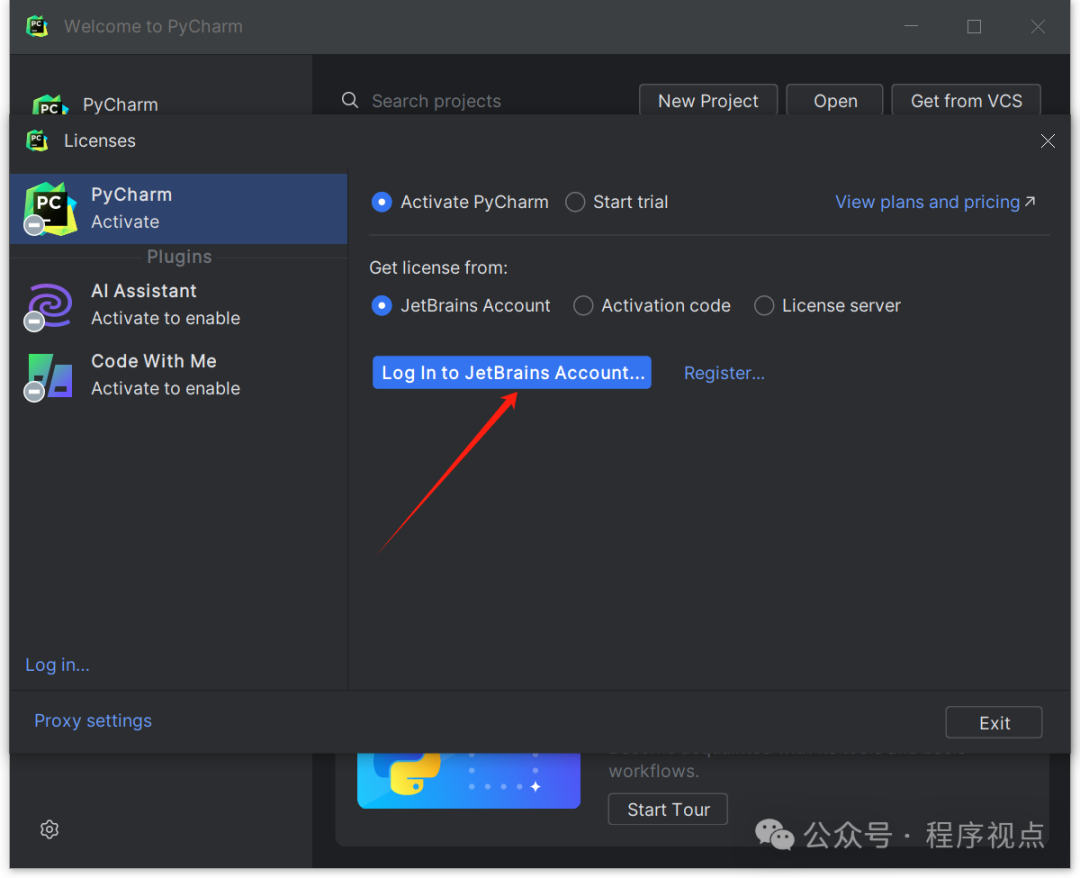Click the PyCharm product icon in license list
1080x878 pixels.
click(50, 209)
